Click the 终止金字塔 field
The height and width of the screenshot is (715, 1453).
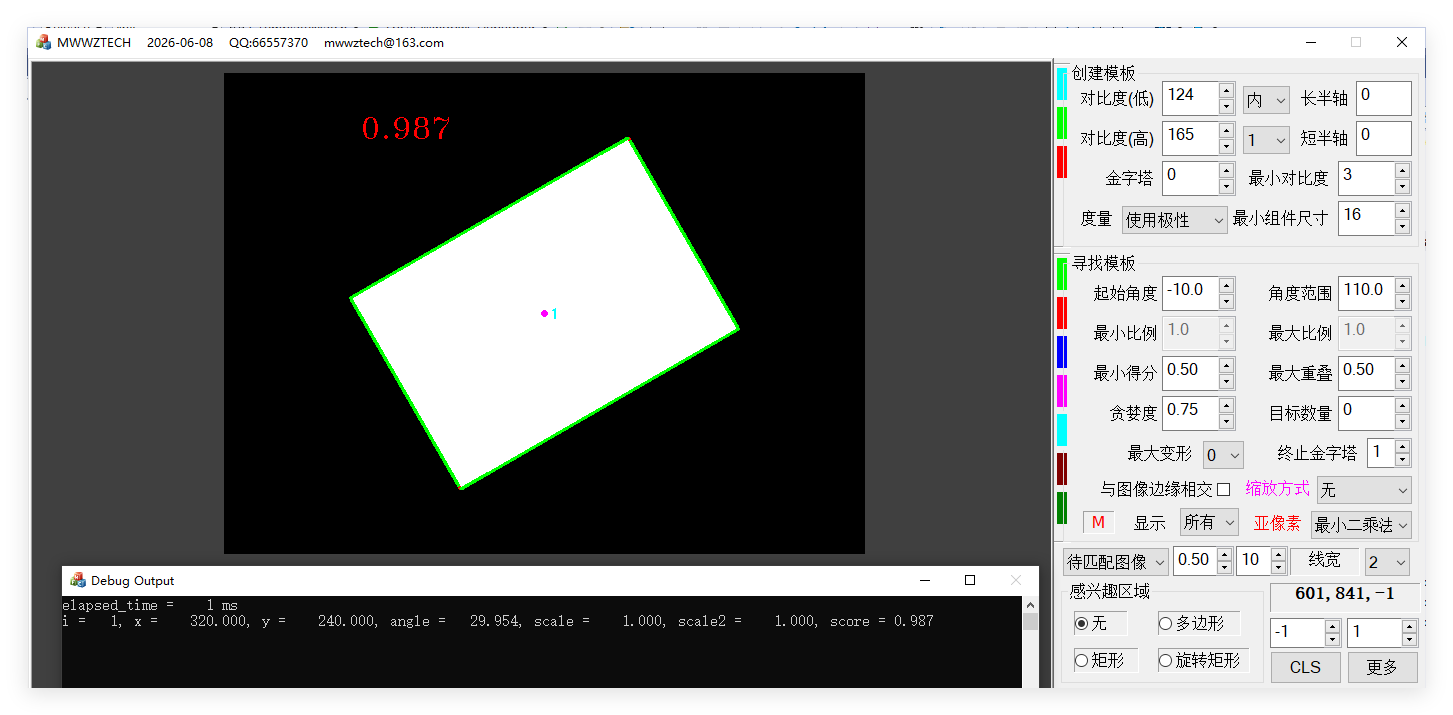[1380, 453]
